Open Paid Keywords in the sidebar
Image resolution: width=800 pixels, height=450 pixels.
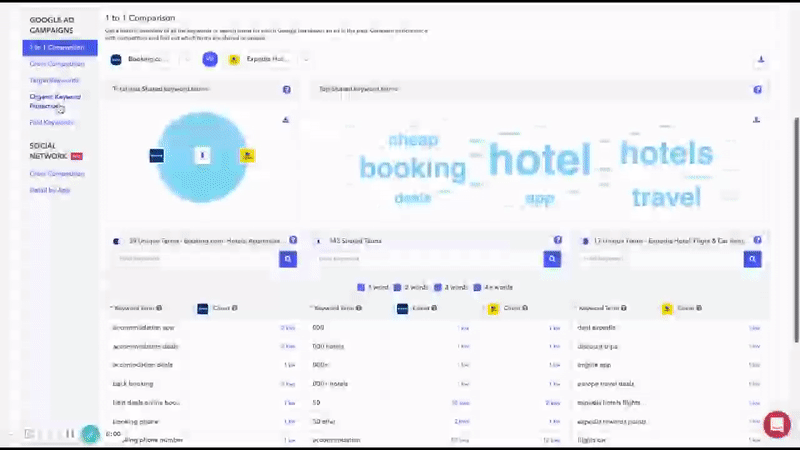click(x=52, y=122)
